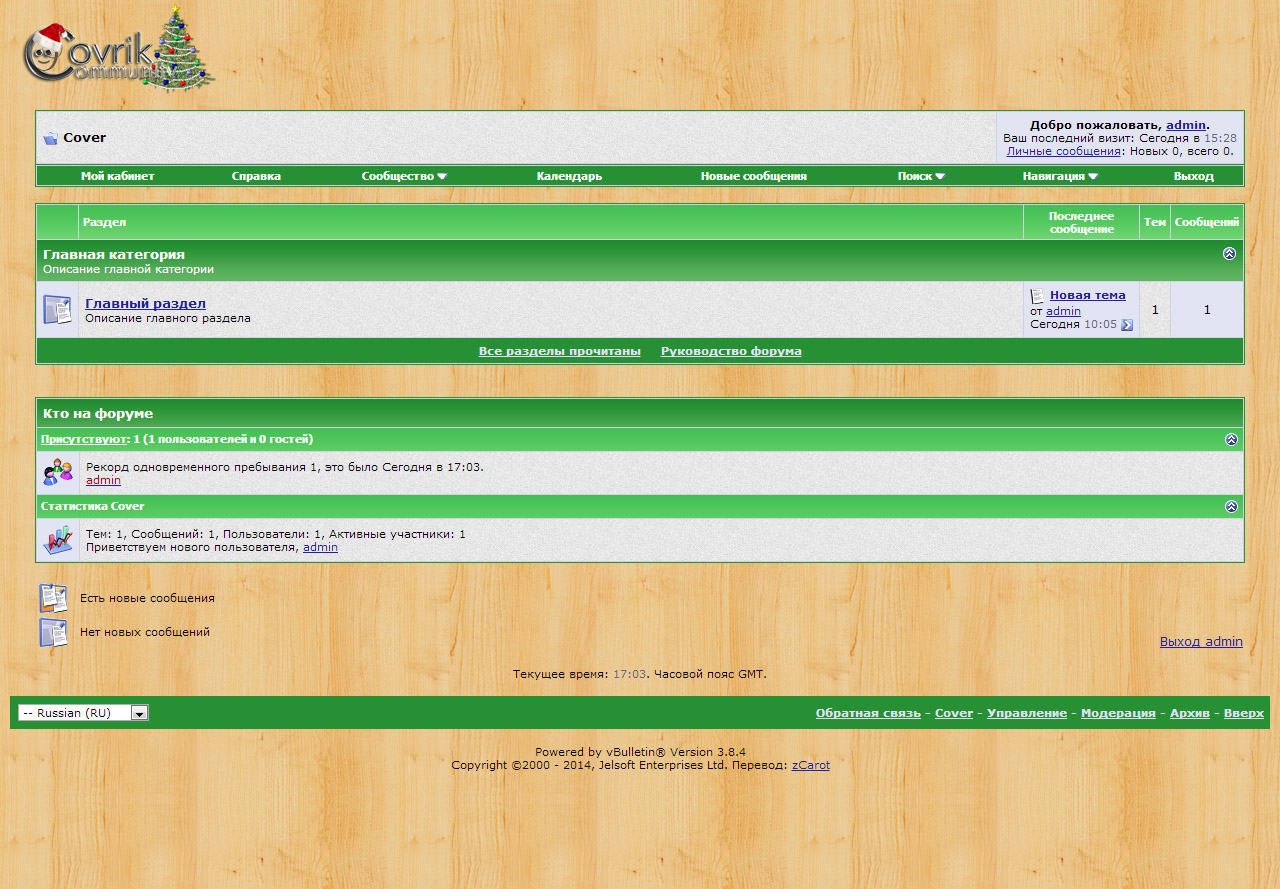Open the Russian (RU) language dropdown

tap(140, 713)
